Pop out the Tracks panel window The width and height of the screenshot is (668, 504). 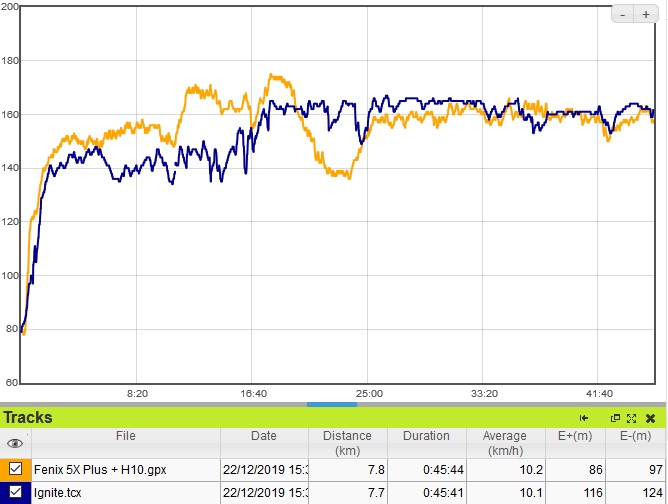click(616, 418)
